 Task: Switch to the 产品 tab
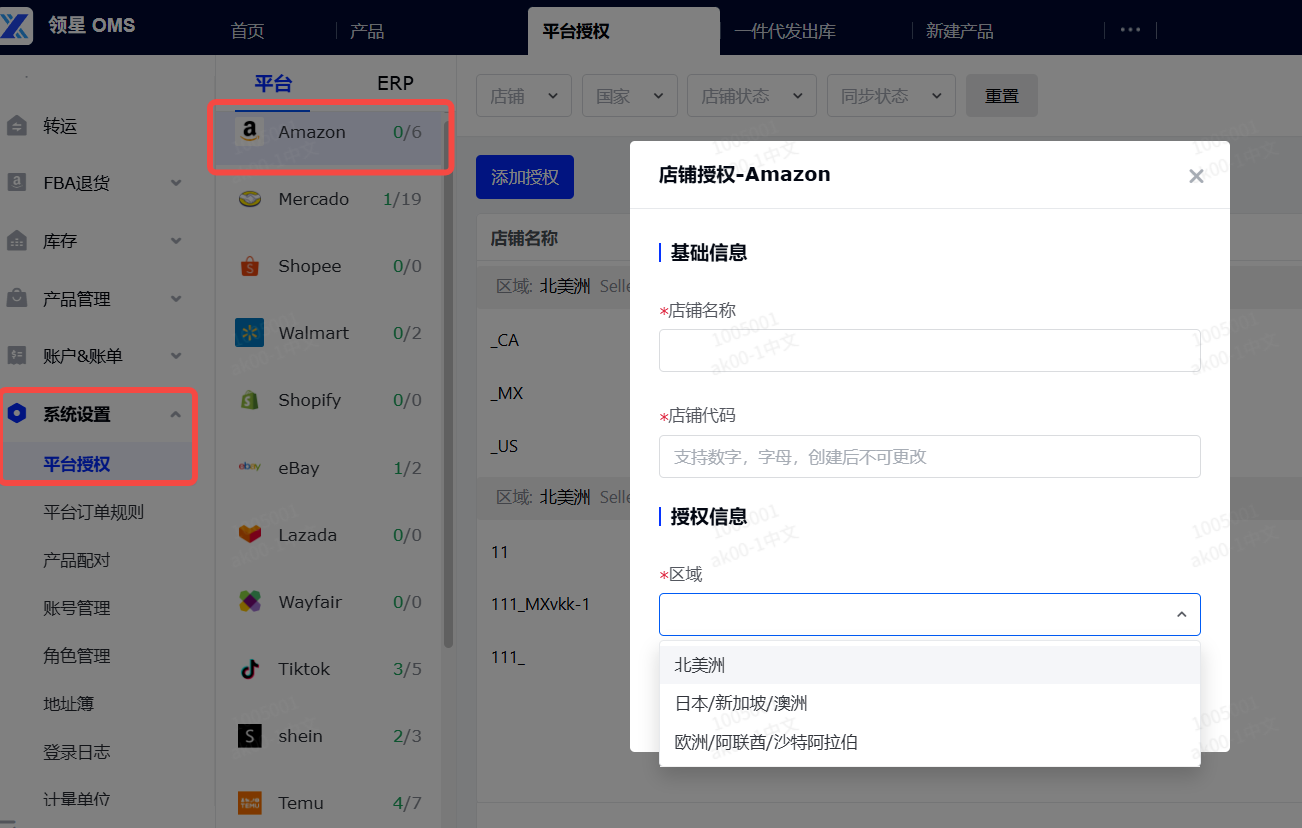click(367, 31)
